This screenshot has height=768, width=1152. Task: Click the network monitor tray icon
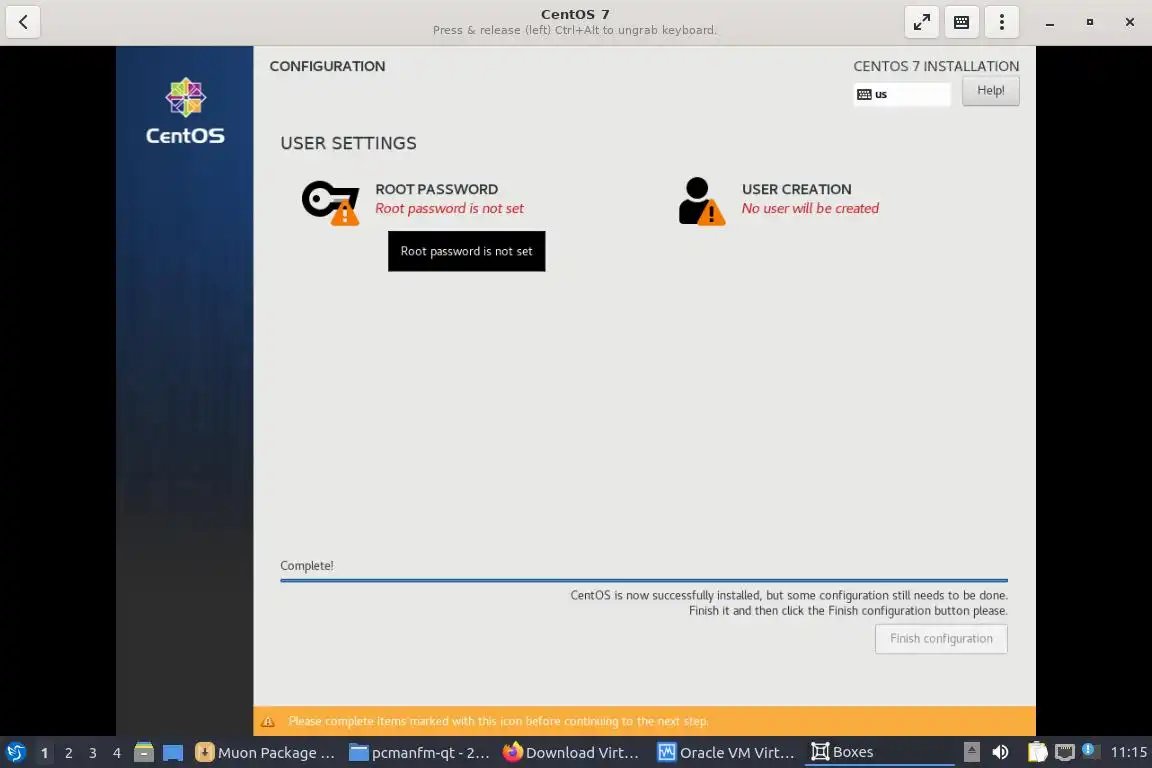tap(1064, 752)
